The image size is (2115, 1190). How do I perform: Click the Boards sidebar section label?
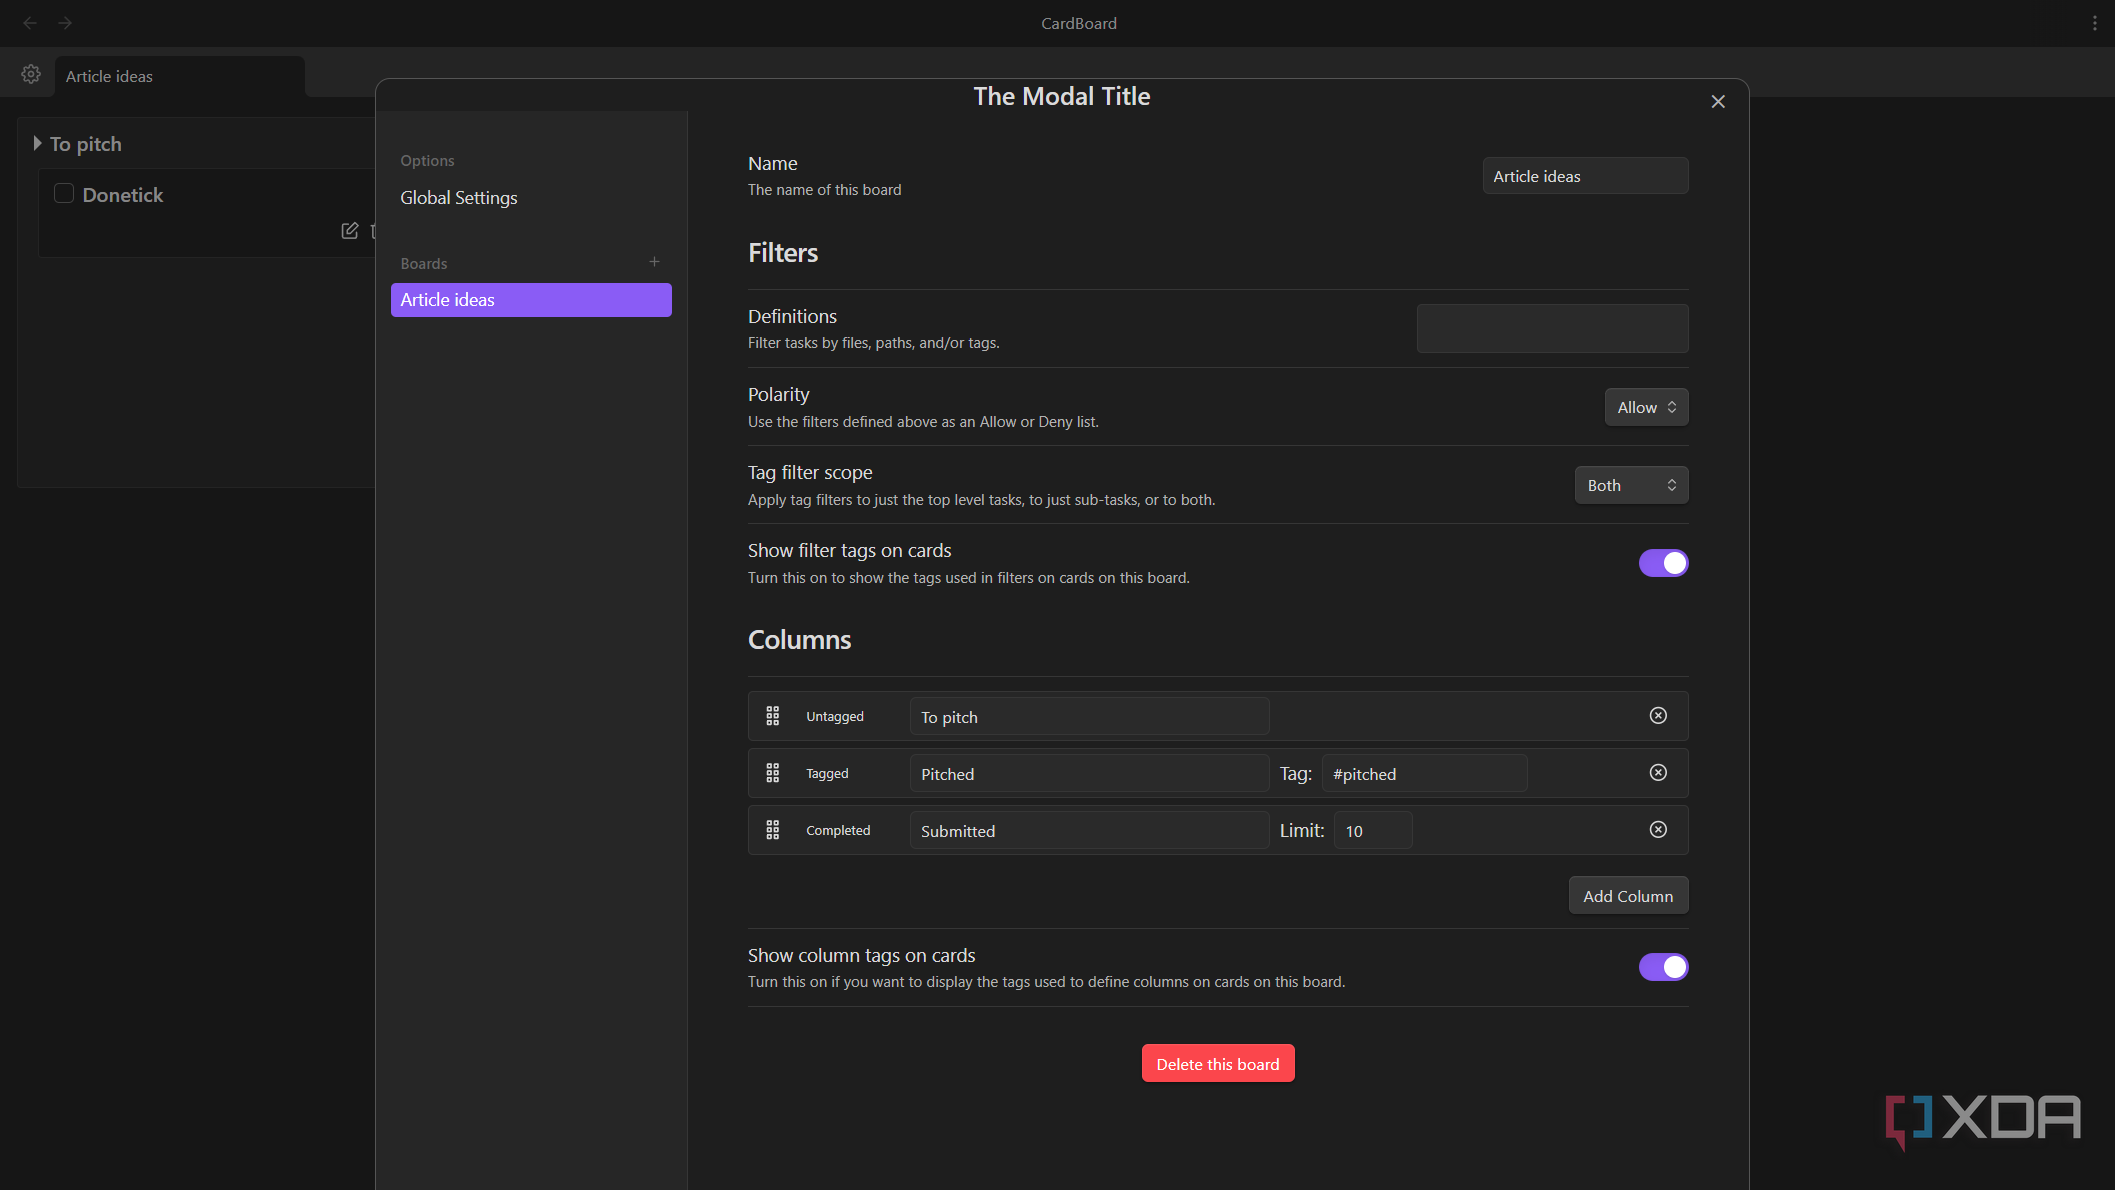coord(424,264)
